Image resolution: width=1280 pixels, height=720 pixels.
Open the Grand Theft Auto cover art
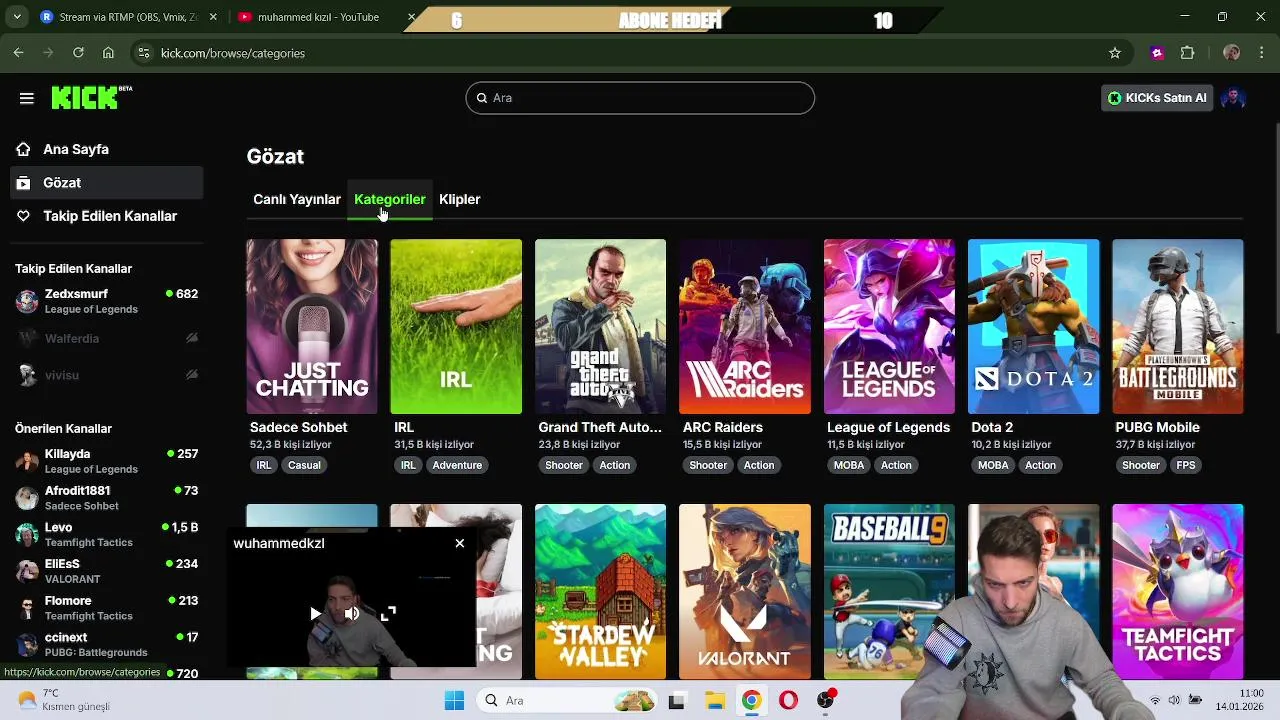600,326
